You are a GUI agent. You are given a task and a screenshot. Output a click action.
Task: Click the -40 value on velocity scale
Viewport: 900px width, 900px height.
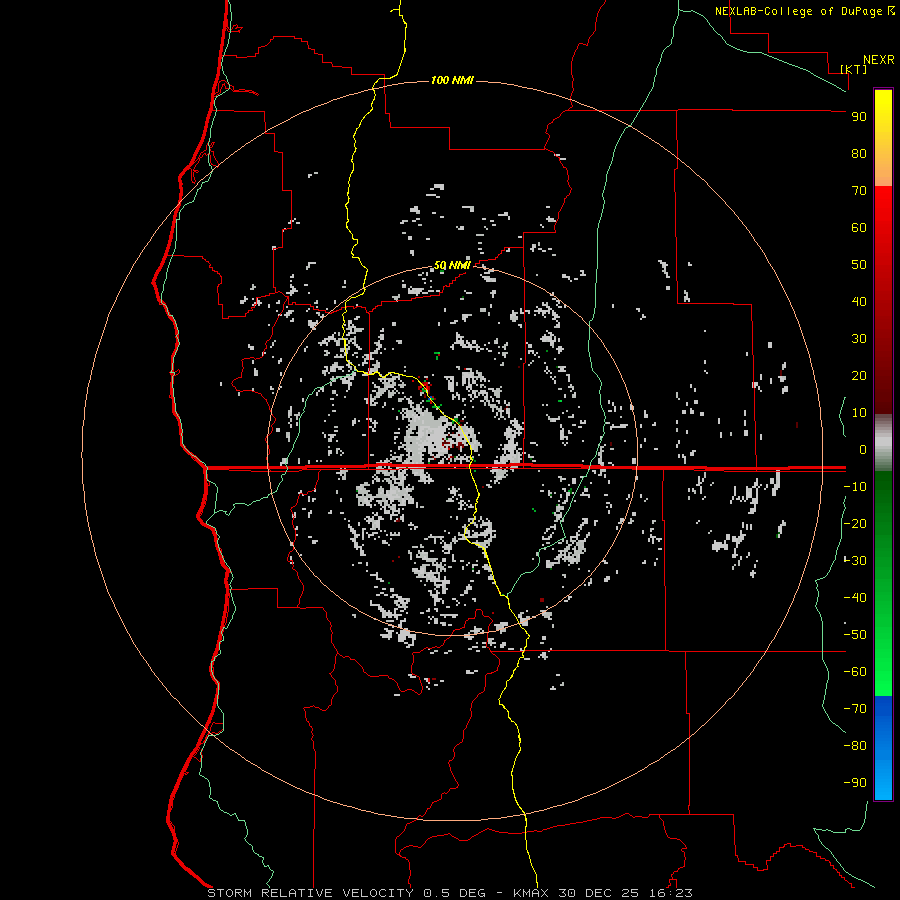pyautogui.click(x=855, y=598)
